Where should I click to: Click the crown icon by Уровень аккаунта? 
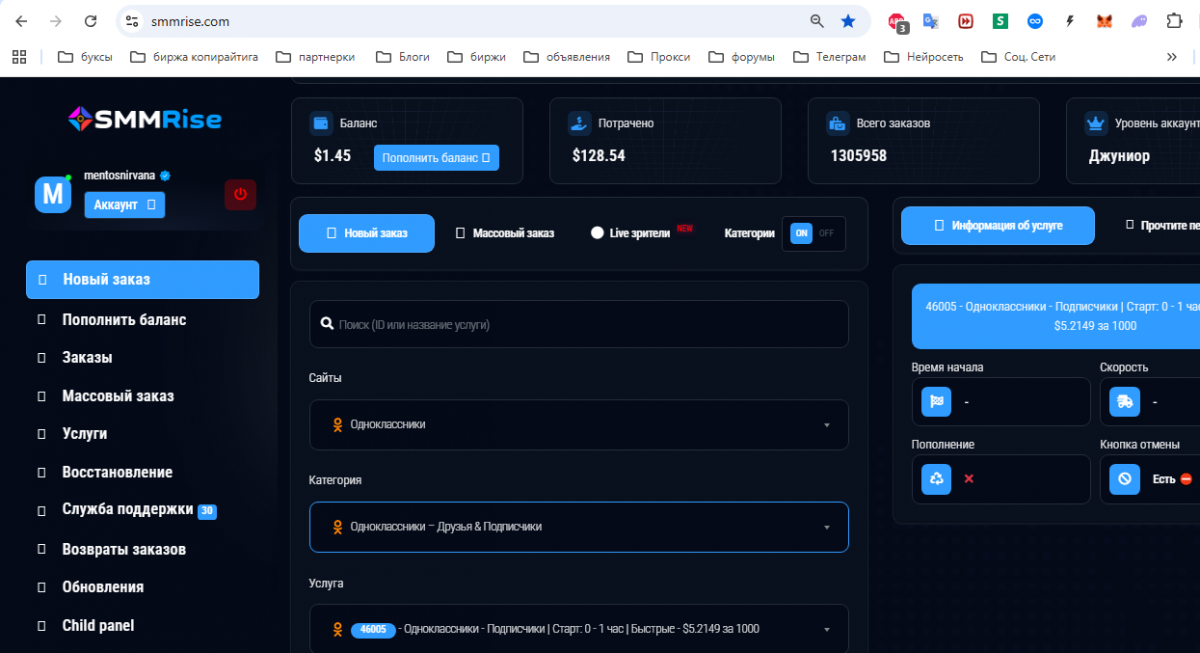(x=1095, y=123)
